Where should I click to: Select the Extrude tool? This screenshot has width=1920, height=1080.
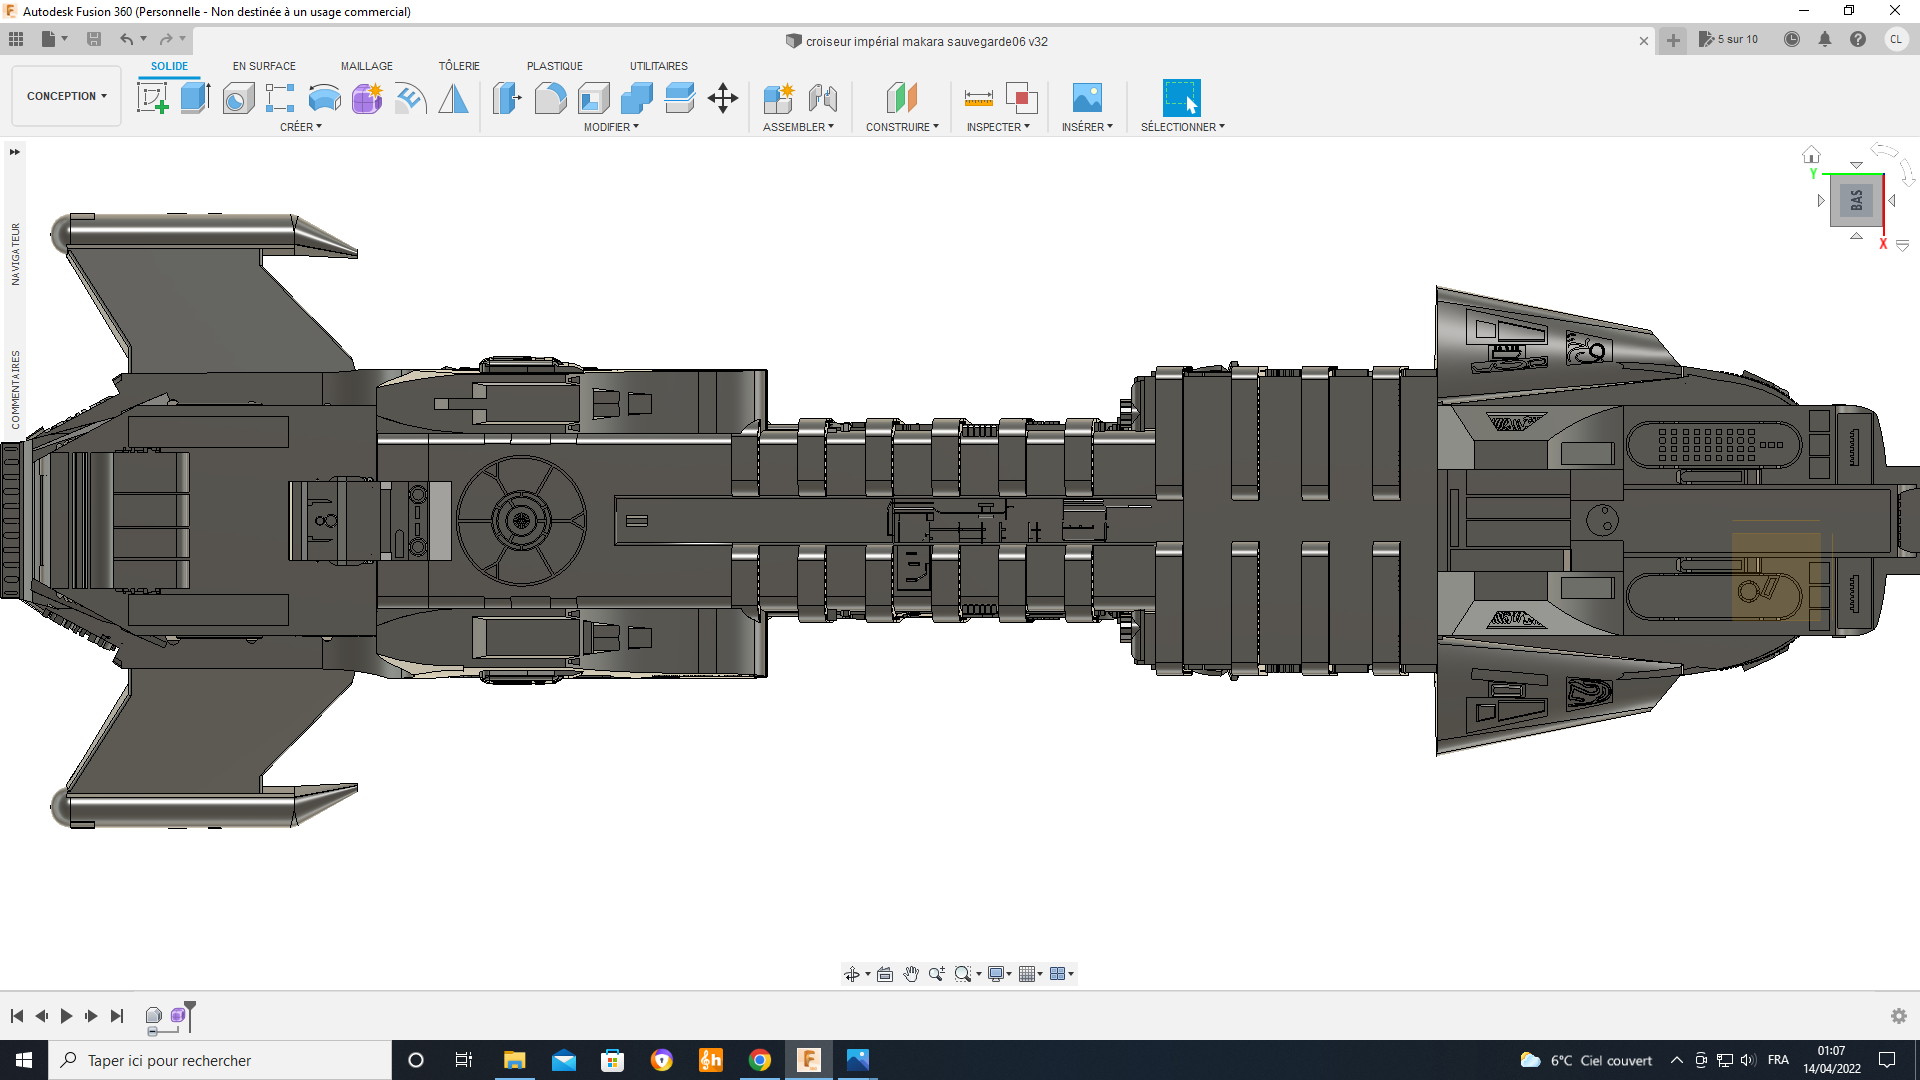pyautogui.click(x=195, y=98)
